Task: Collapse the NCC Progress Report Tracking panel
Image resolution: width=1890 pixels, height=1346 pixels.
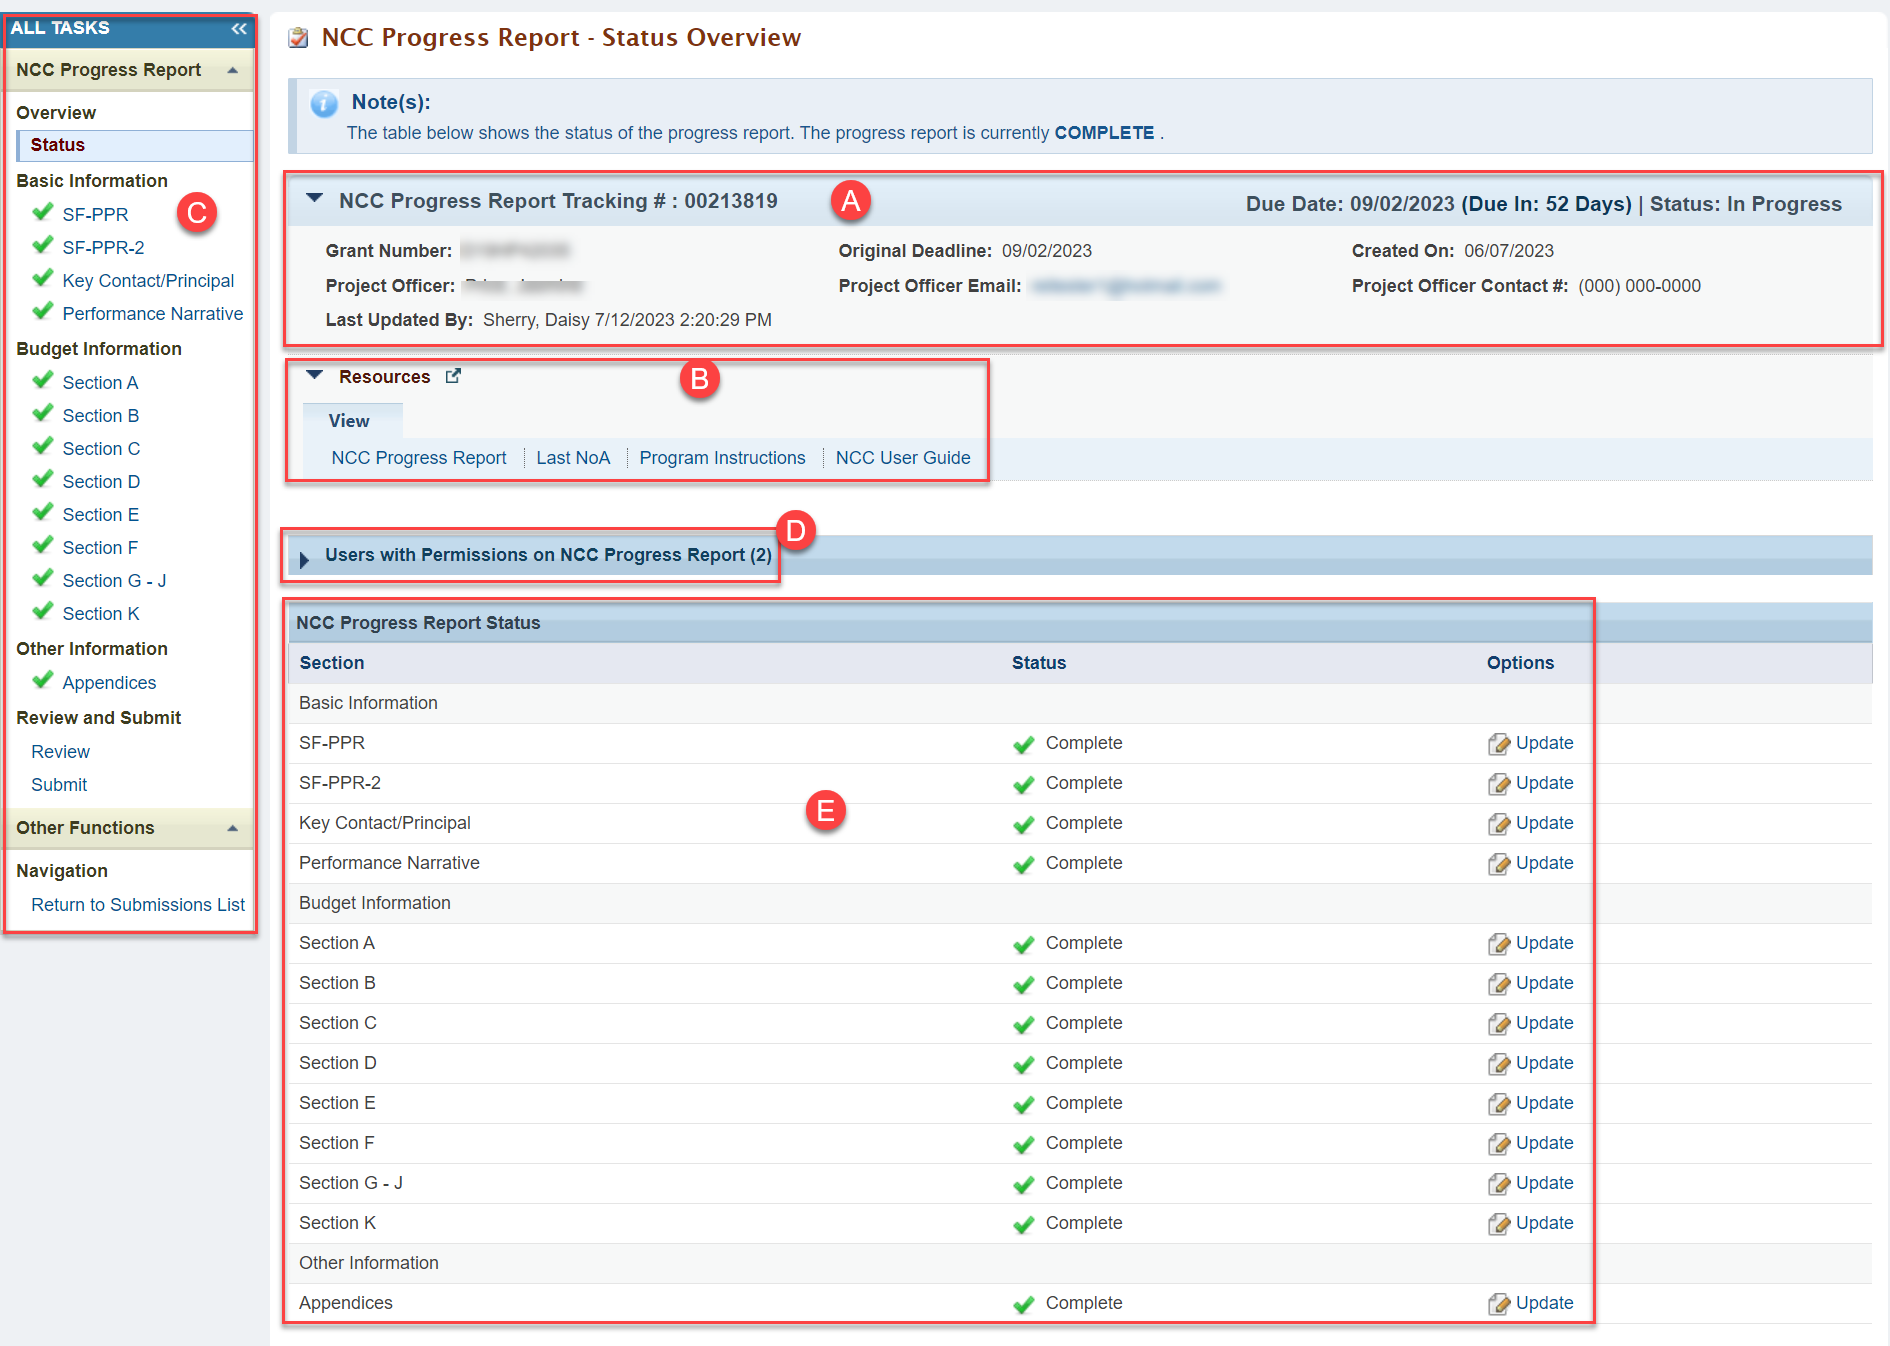Action: (x=315, y=199)
